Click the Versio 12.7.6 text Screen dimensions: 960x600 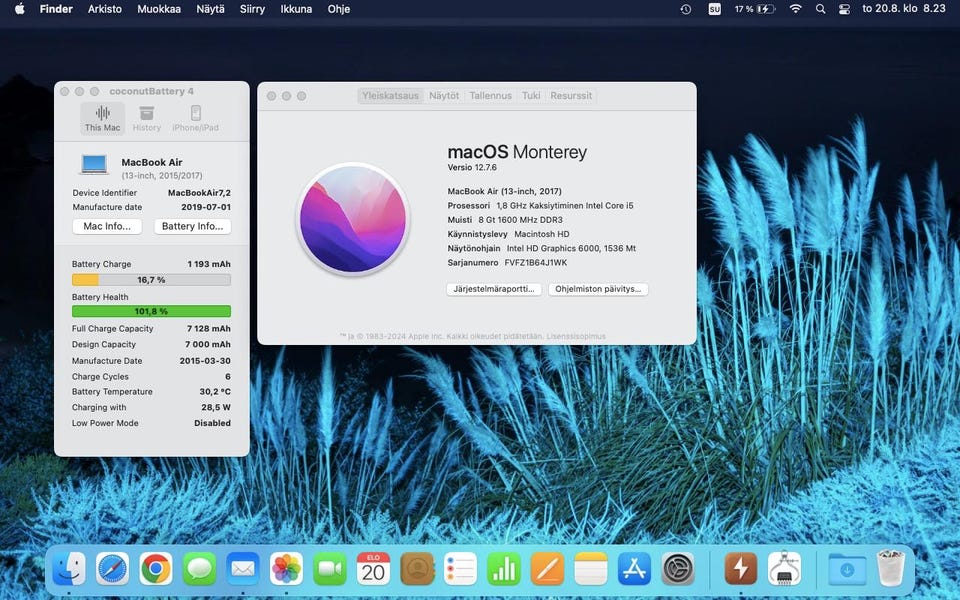[472, 167]
